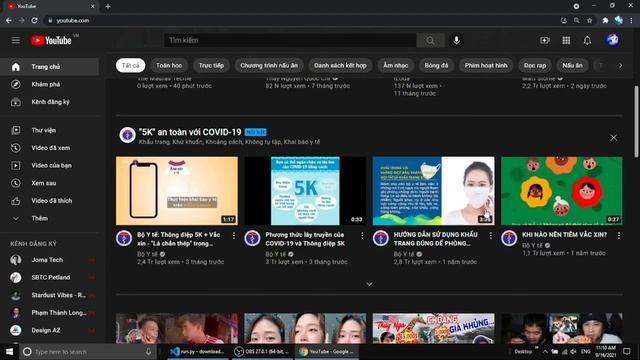Open the YouTube apps grid icon
This screenshot has height=360, width=640.
pos(566,40)
